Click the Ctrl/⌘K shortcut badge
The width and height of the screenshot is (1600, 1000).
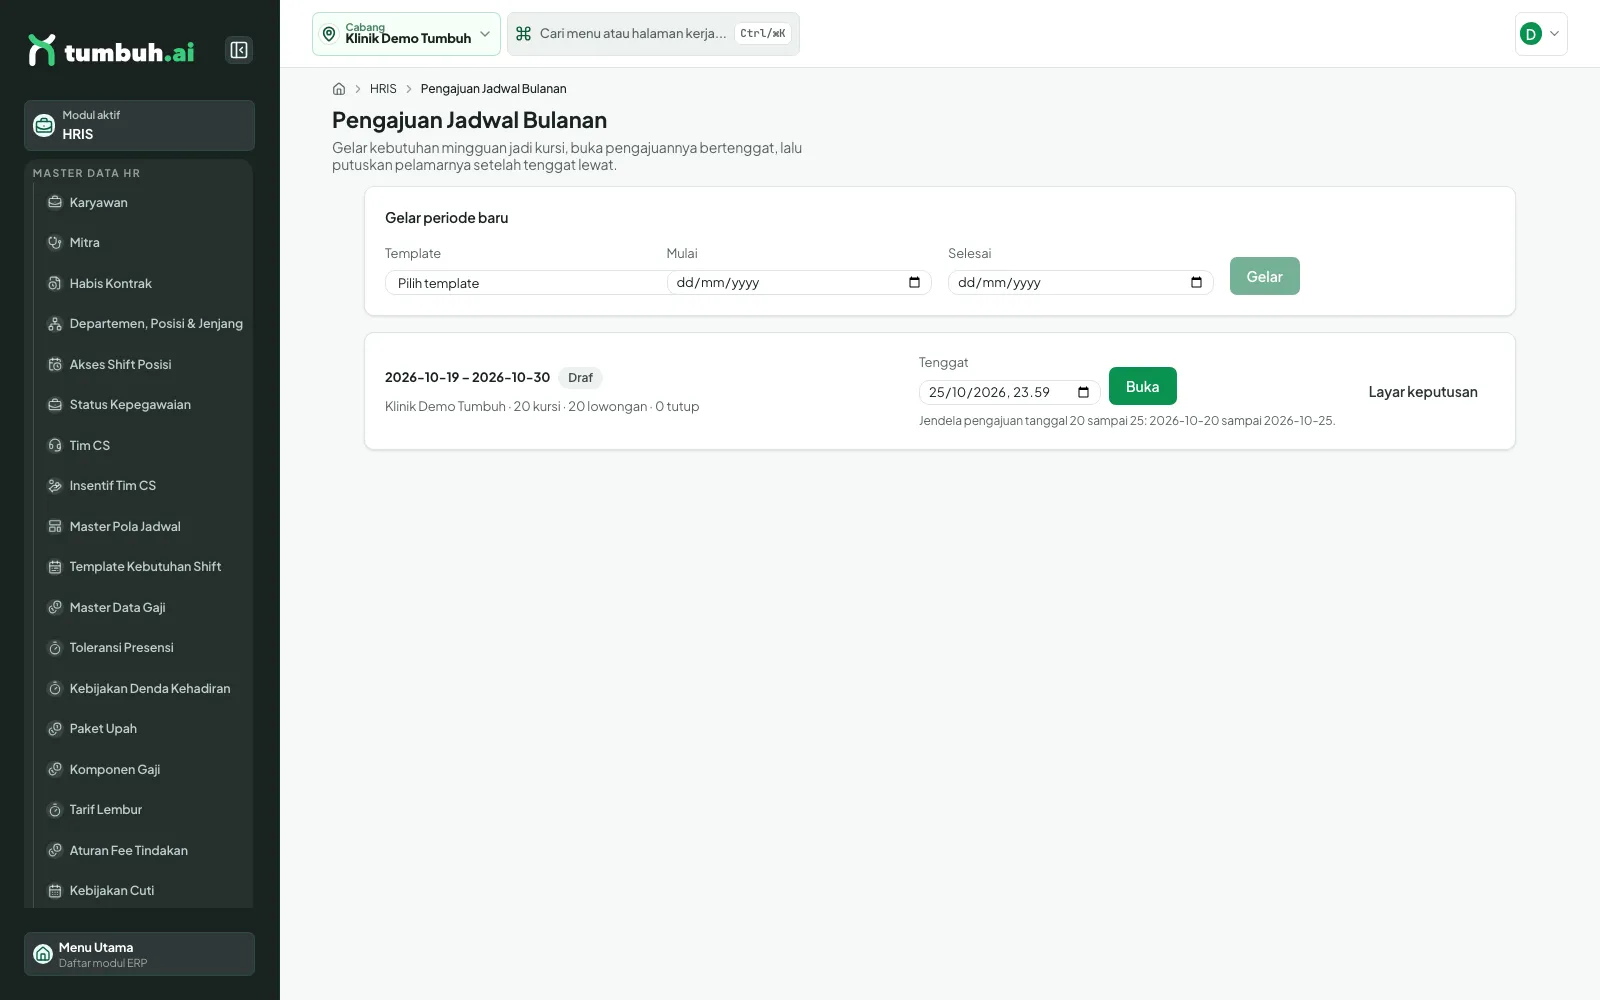[763, 34]
